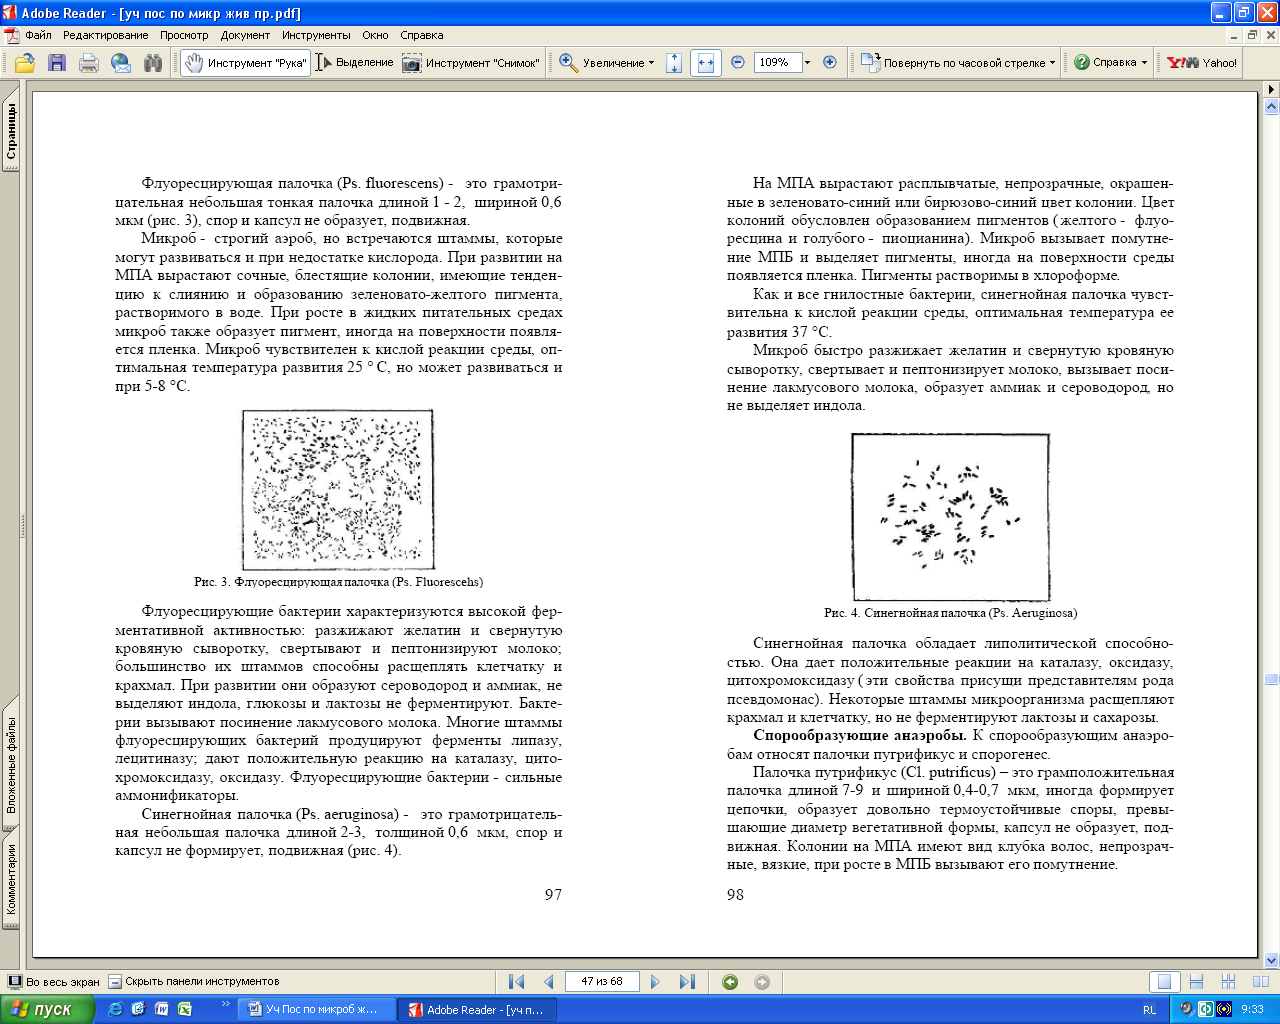Screen dimensions: 1280x1024
Task: Select facing pages layout icon
Action: pyautogui.click(x=1261, y=982)
